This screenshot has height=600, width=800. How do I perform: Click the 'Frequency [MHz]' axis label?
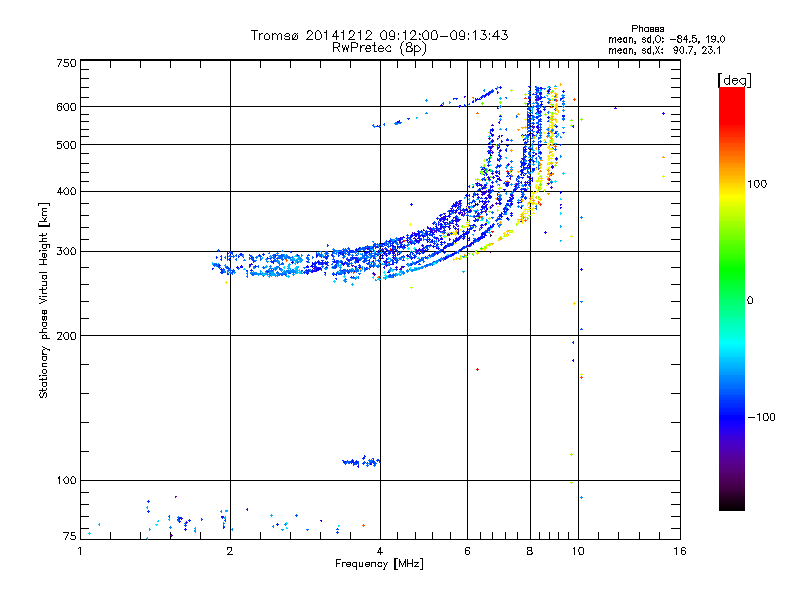click(379, 564)
